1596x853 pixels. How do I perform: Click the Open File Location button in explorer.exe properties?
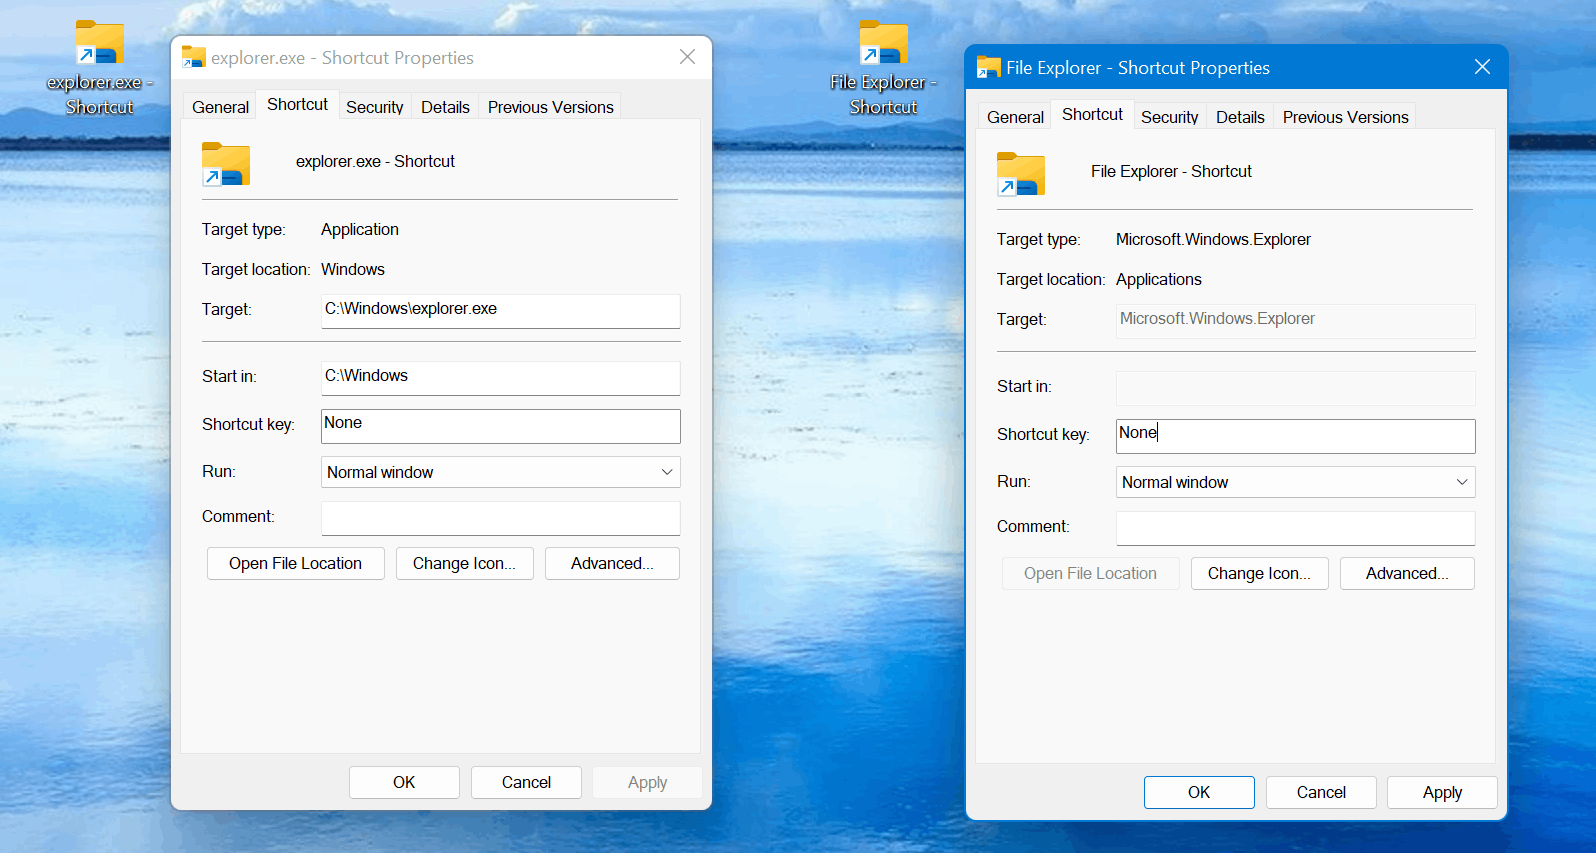pos(296,563)
